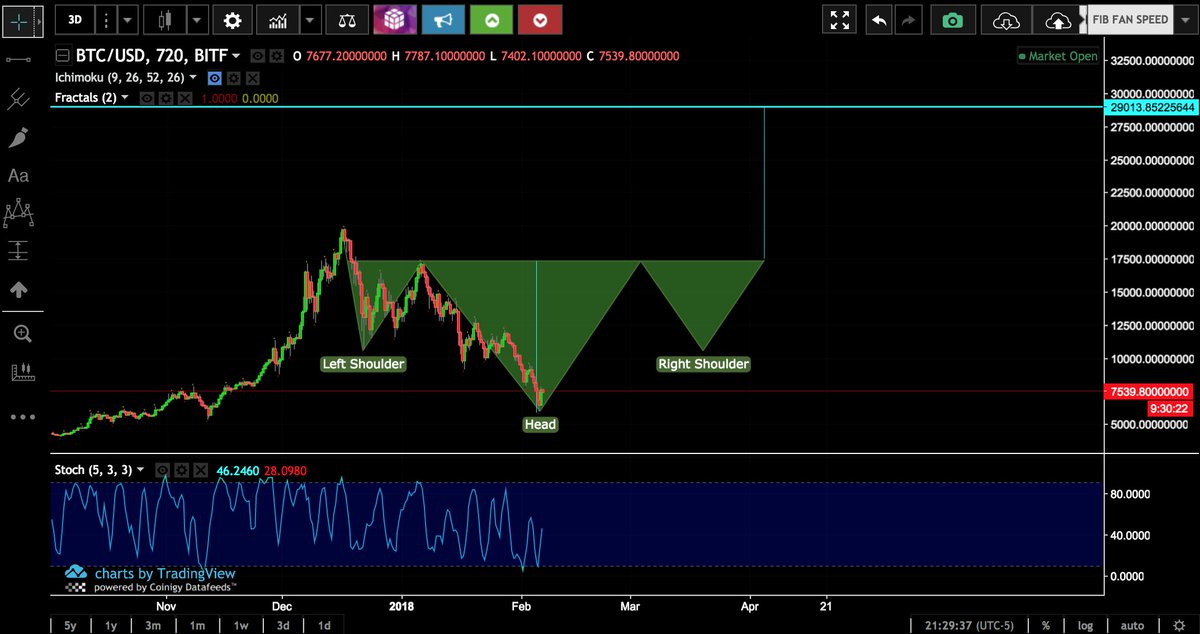The width and height of the screenshot is (1200, 634).
Task: Take a chart snapshot with camera icon
Action: coord(953,19)
